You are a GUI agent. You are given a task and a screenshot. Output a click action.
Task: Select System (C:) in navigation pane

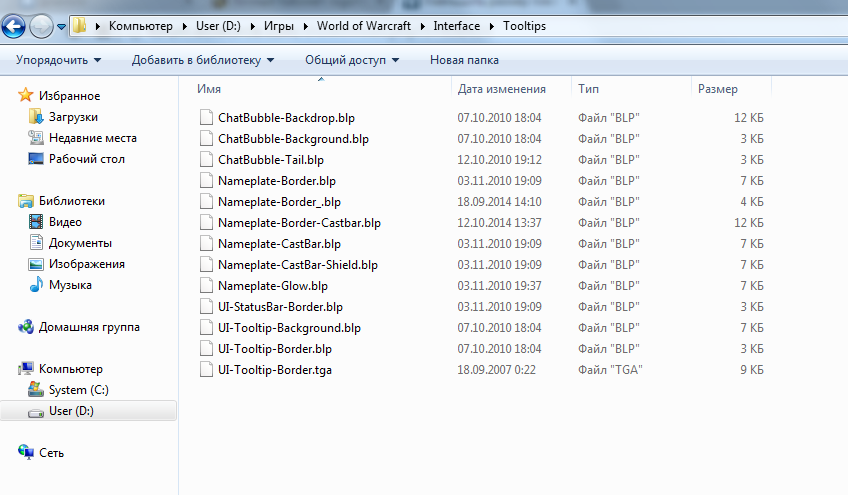tap(78, 390)
